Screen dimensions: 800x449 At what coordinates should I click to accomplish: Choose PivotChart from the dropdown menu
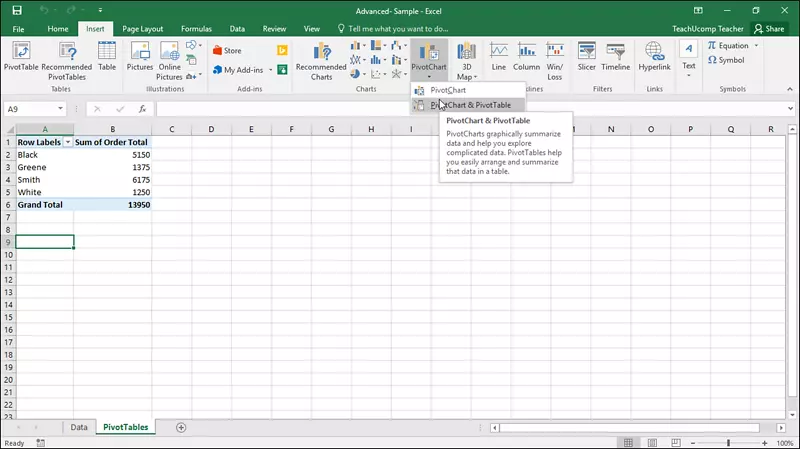[x=468, y=90]
